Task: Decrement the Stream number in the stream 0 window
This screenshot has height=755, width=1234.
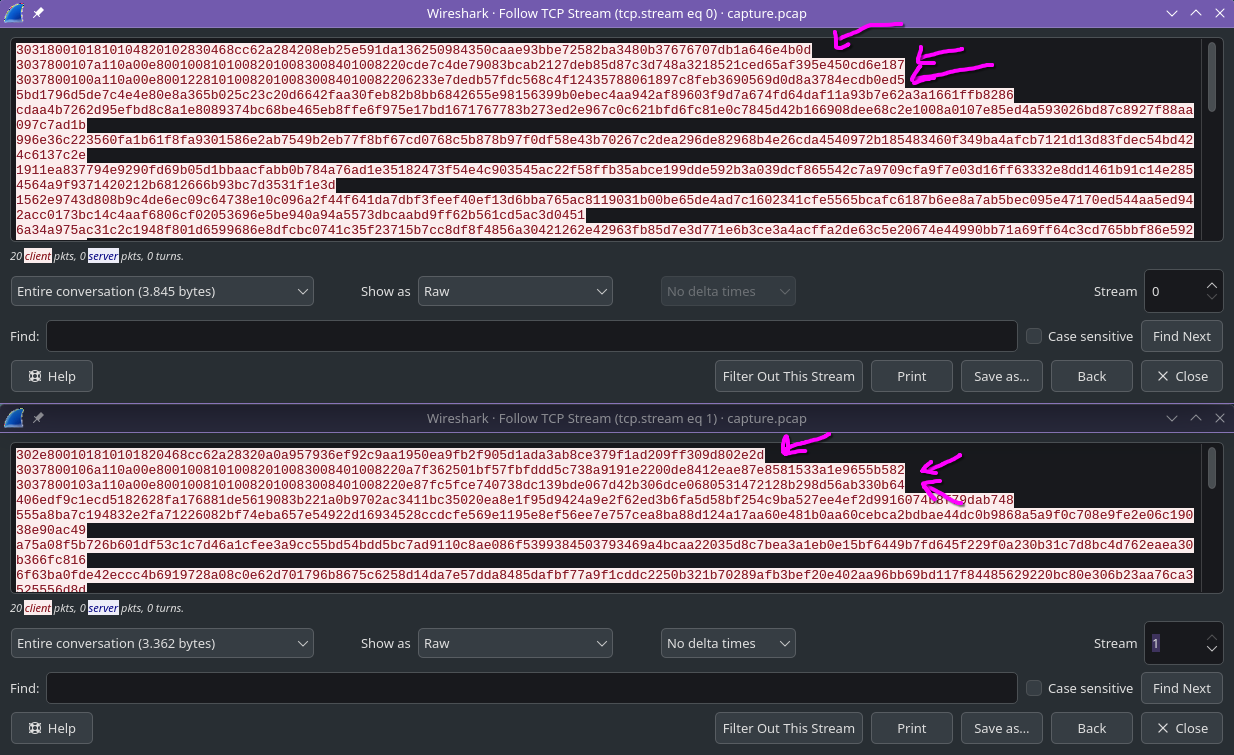Action: (x=1212, y=298)
